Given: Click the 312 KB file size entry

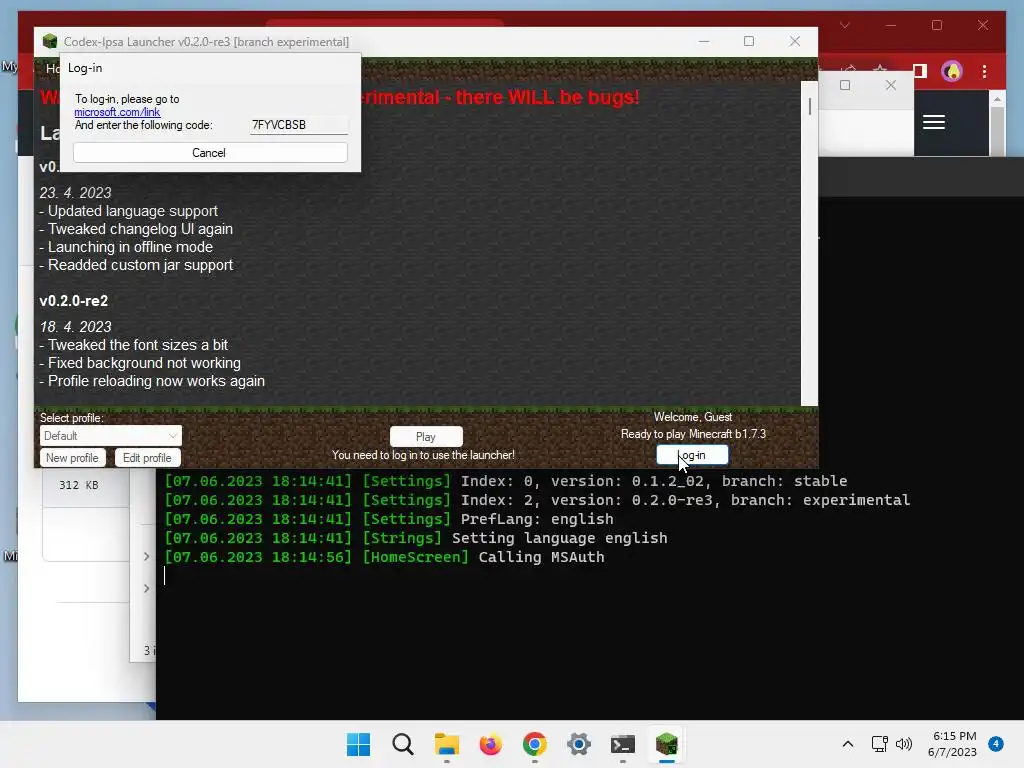Looking at the screenshot, I should coord(78,485).
